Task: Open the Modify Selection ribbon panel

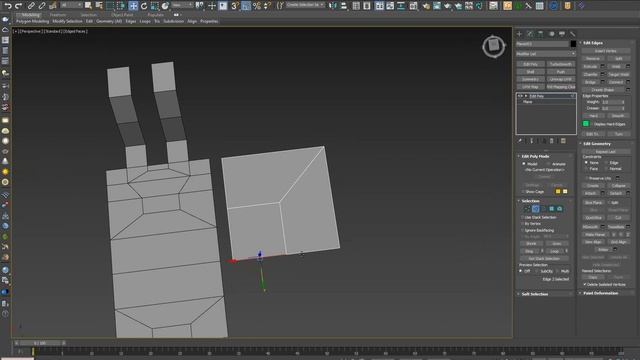Action: click(x=67, y=21)
